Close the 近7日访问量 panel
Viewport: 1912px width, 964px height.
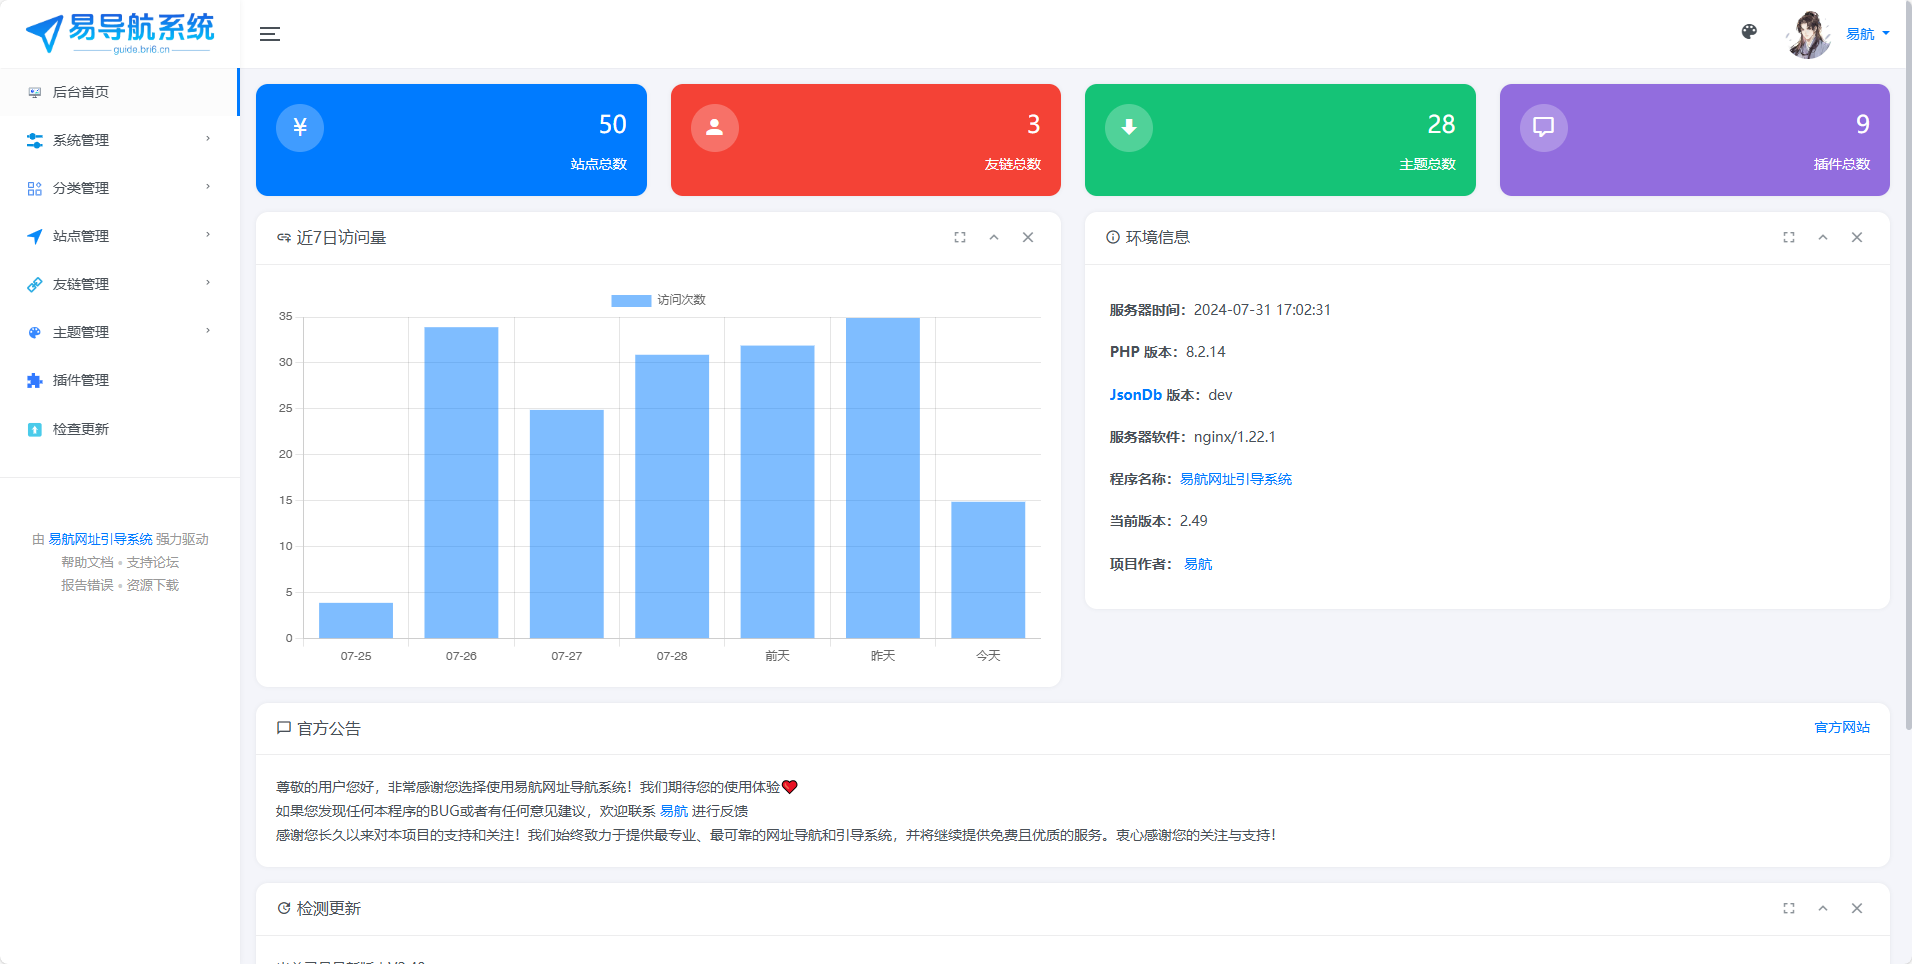click(x=1028, y=237)
